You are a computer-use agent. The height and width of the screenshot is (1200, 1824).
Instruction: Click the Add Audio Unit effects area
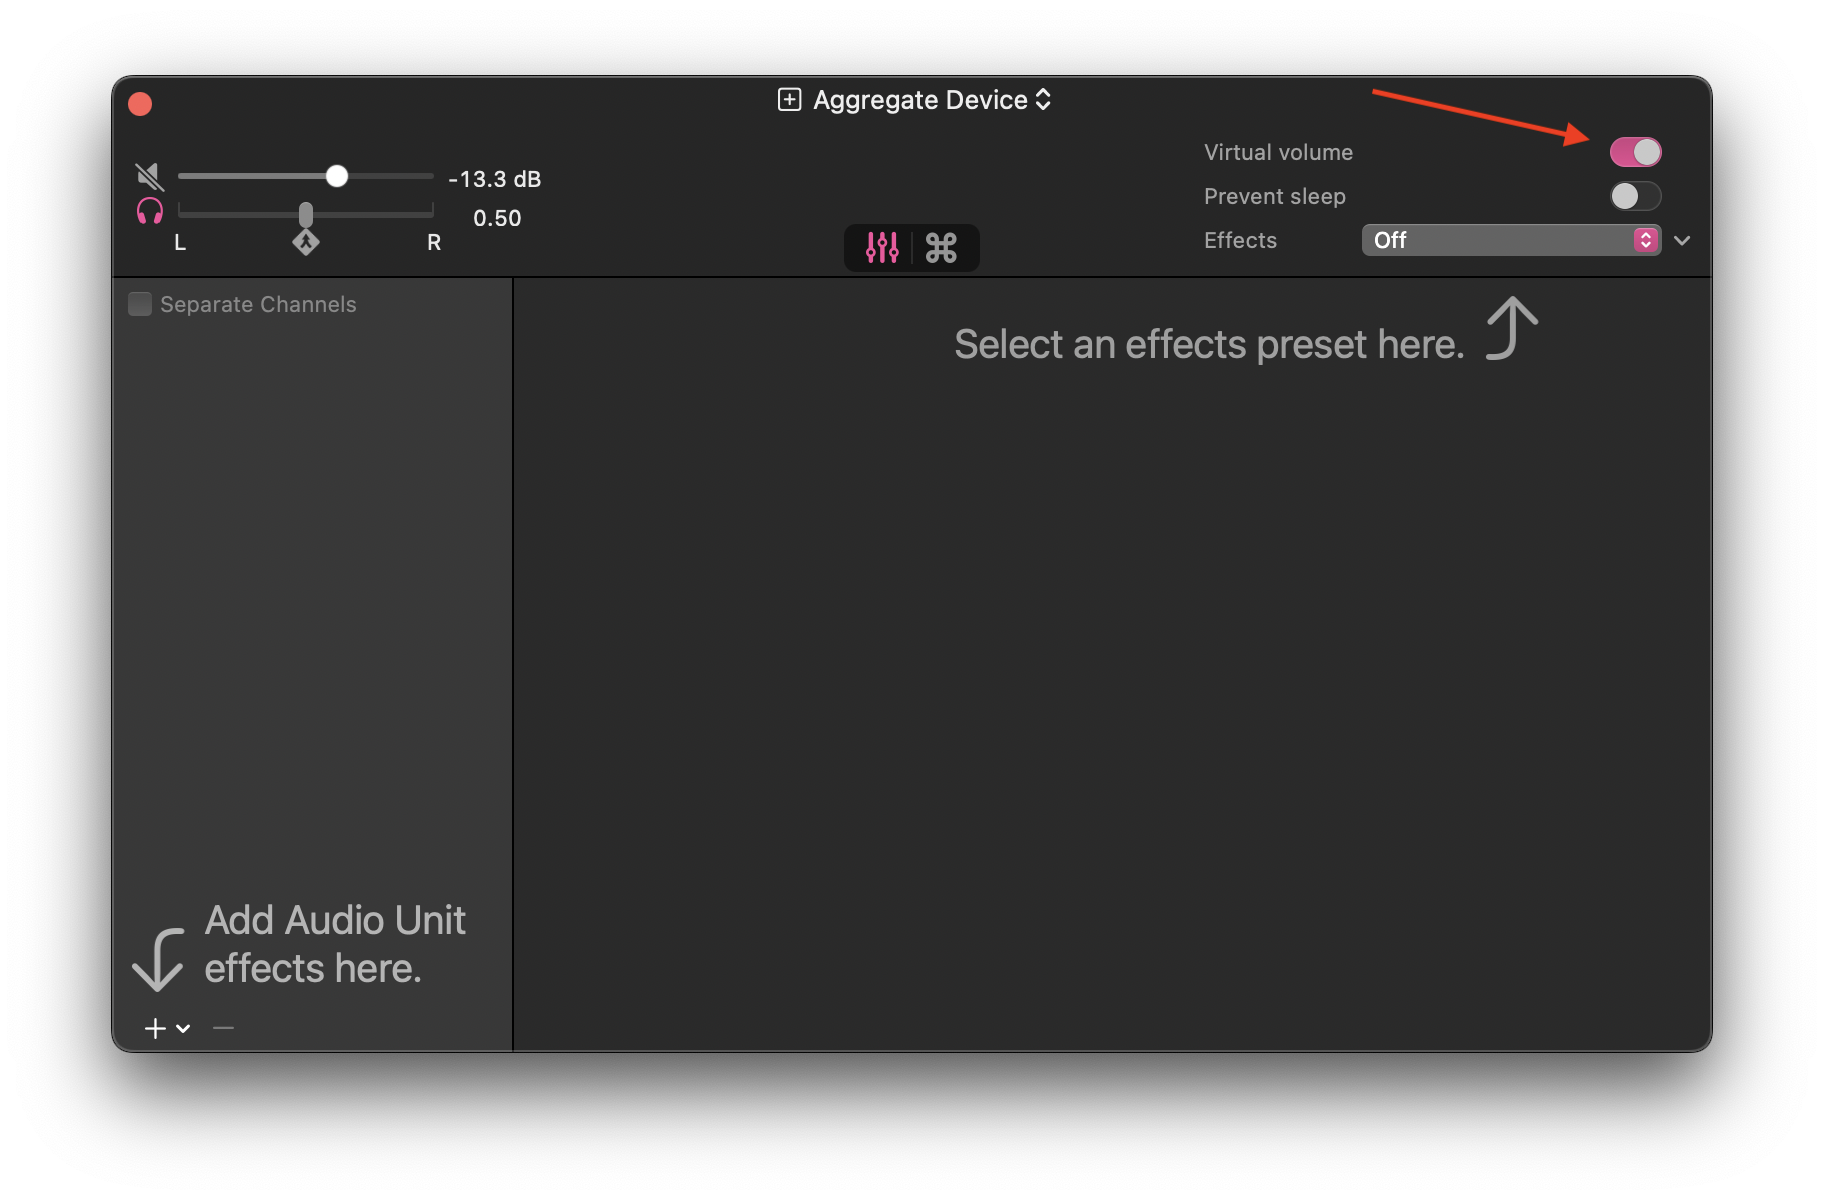point(335,943)
